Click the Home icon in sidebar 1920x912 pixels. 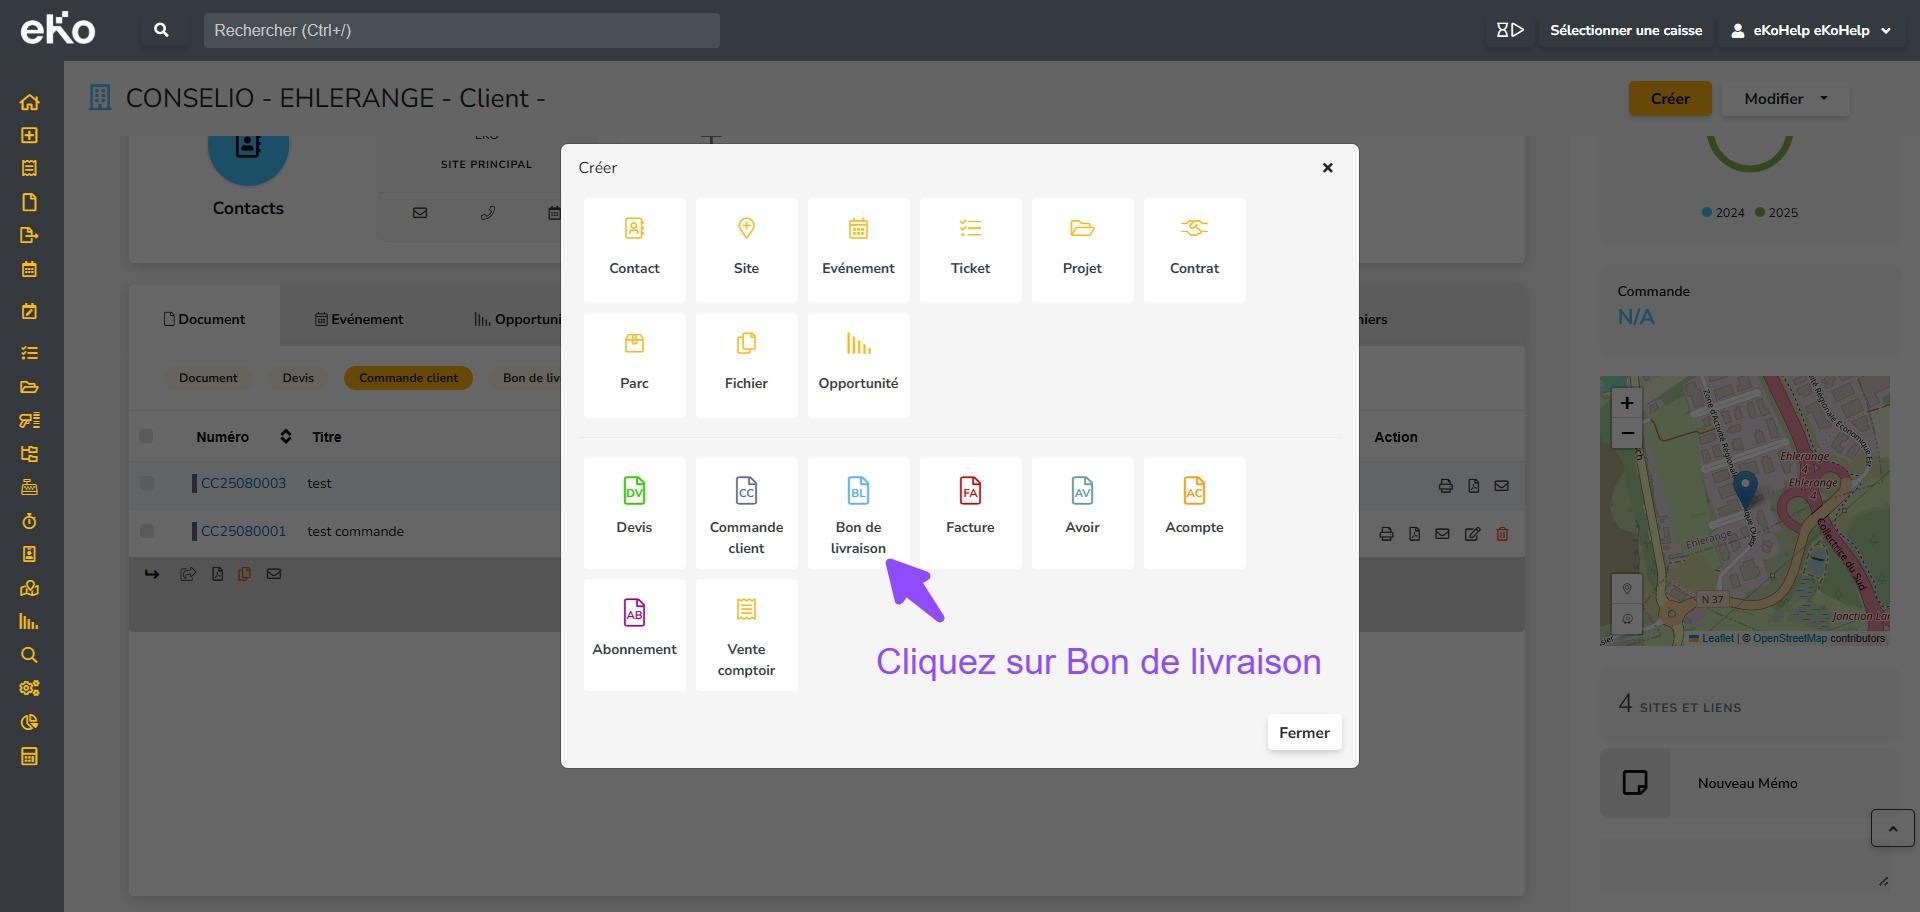pyautogui.click(x=29, y=102)
